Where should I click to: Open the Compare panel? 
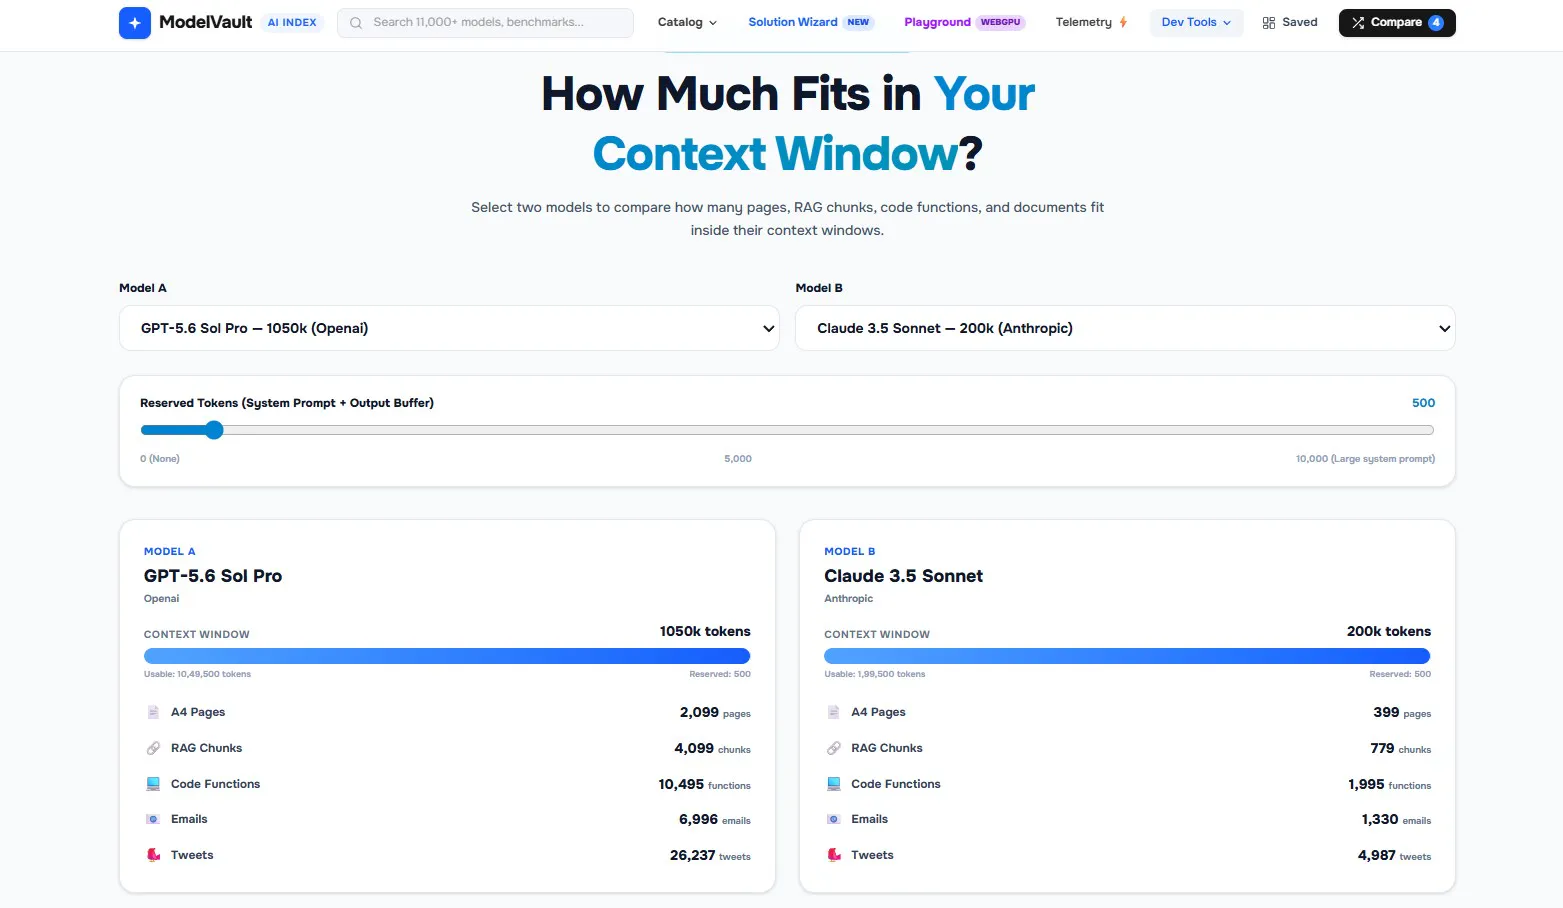[1397, 23]
